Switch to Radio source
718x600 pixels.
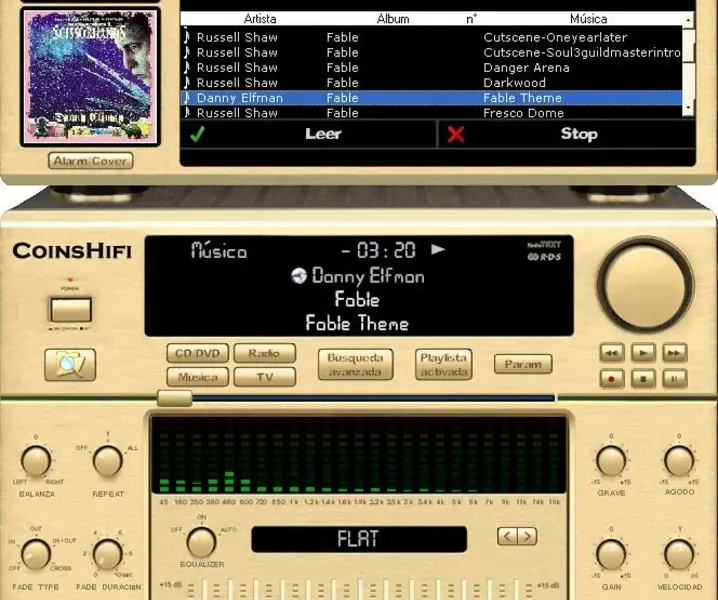[265, 354]
